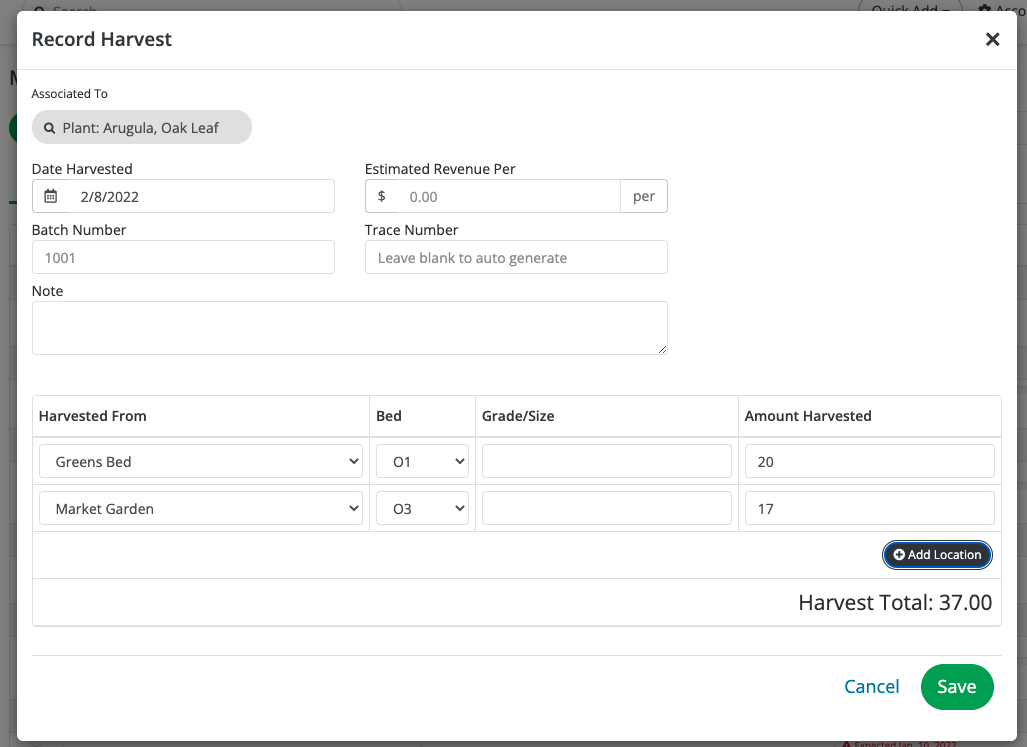Click the Date Harvested field showing 2/8/2022

pos(200,197)
